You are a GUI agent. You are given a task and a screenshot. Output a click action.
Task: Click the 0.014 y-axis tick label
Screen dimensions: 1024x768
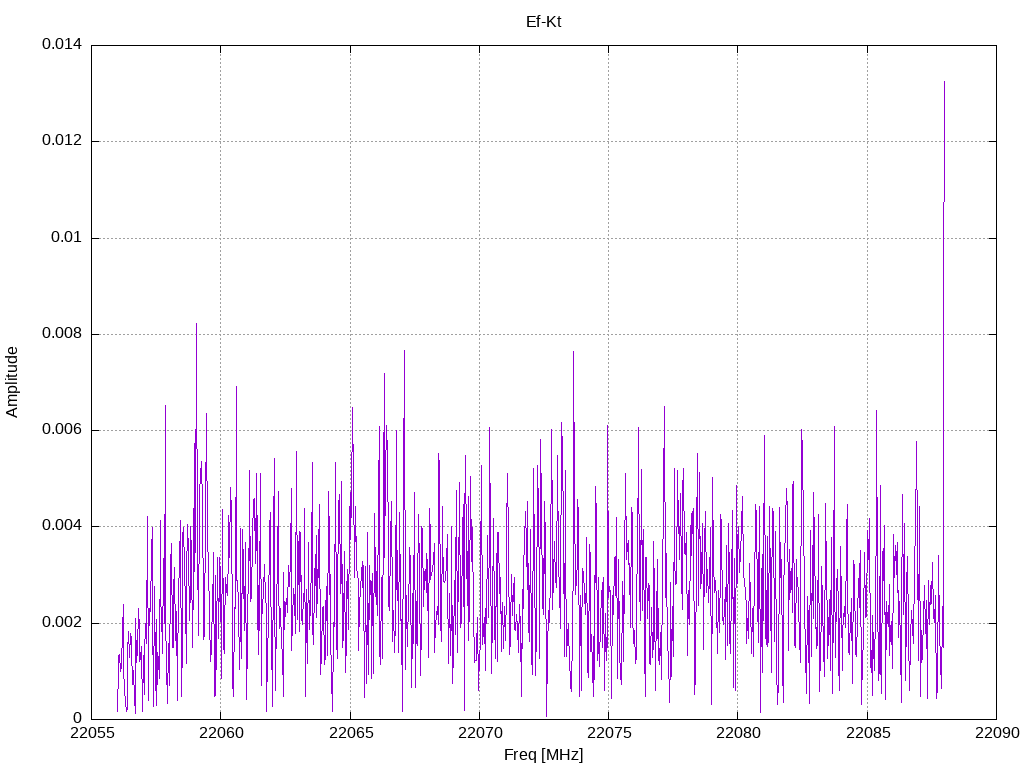coord(61,45)
